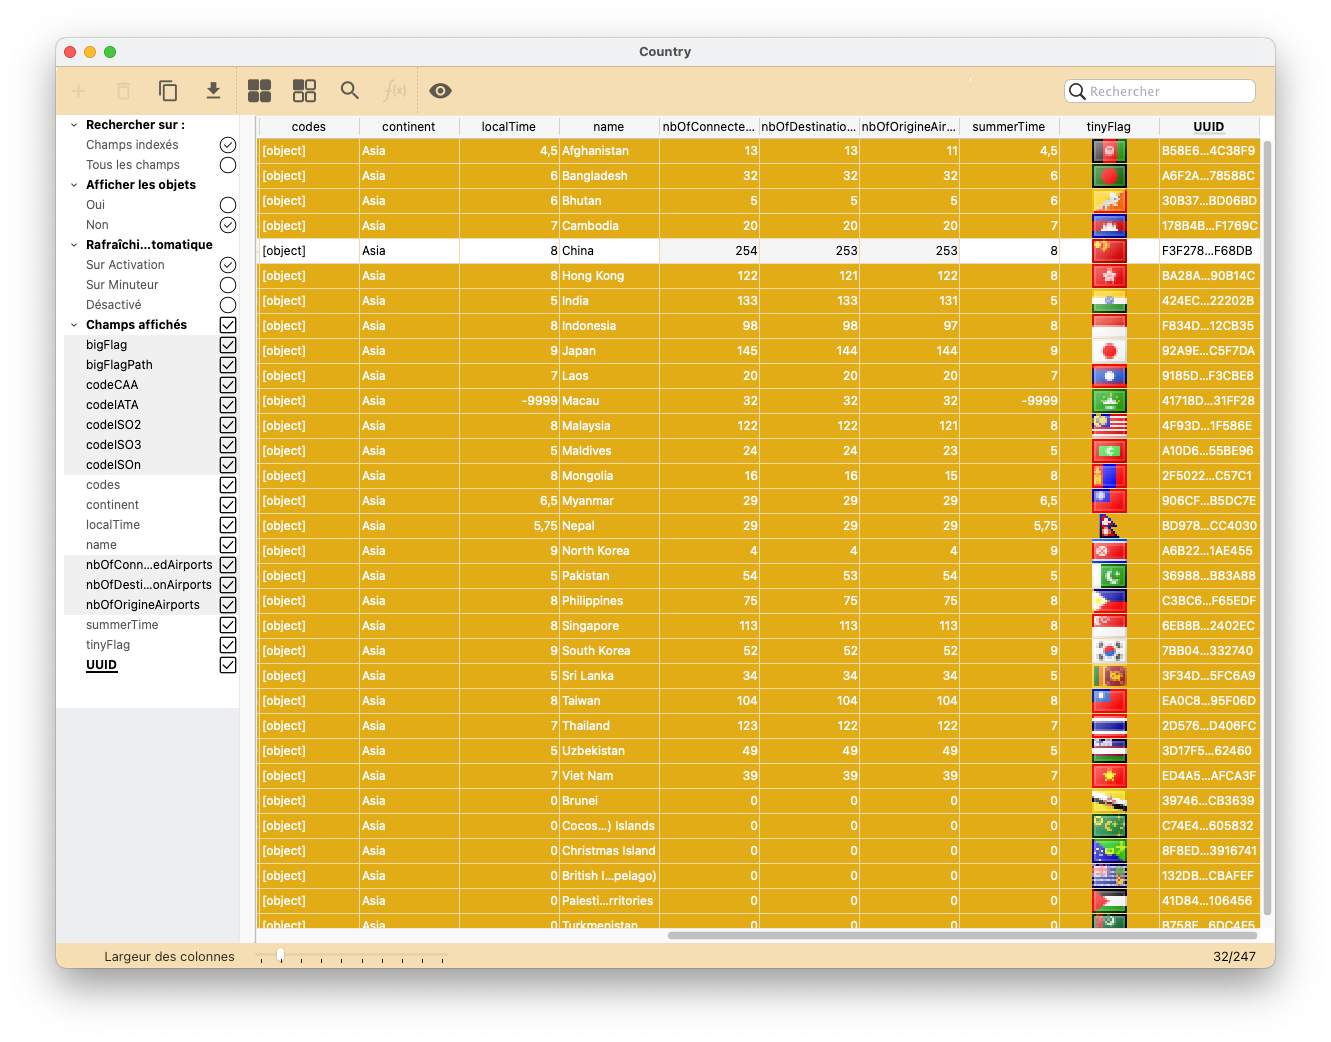Sort by the continent column header
1331x1042 pixels.
tap(409, 127)
